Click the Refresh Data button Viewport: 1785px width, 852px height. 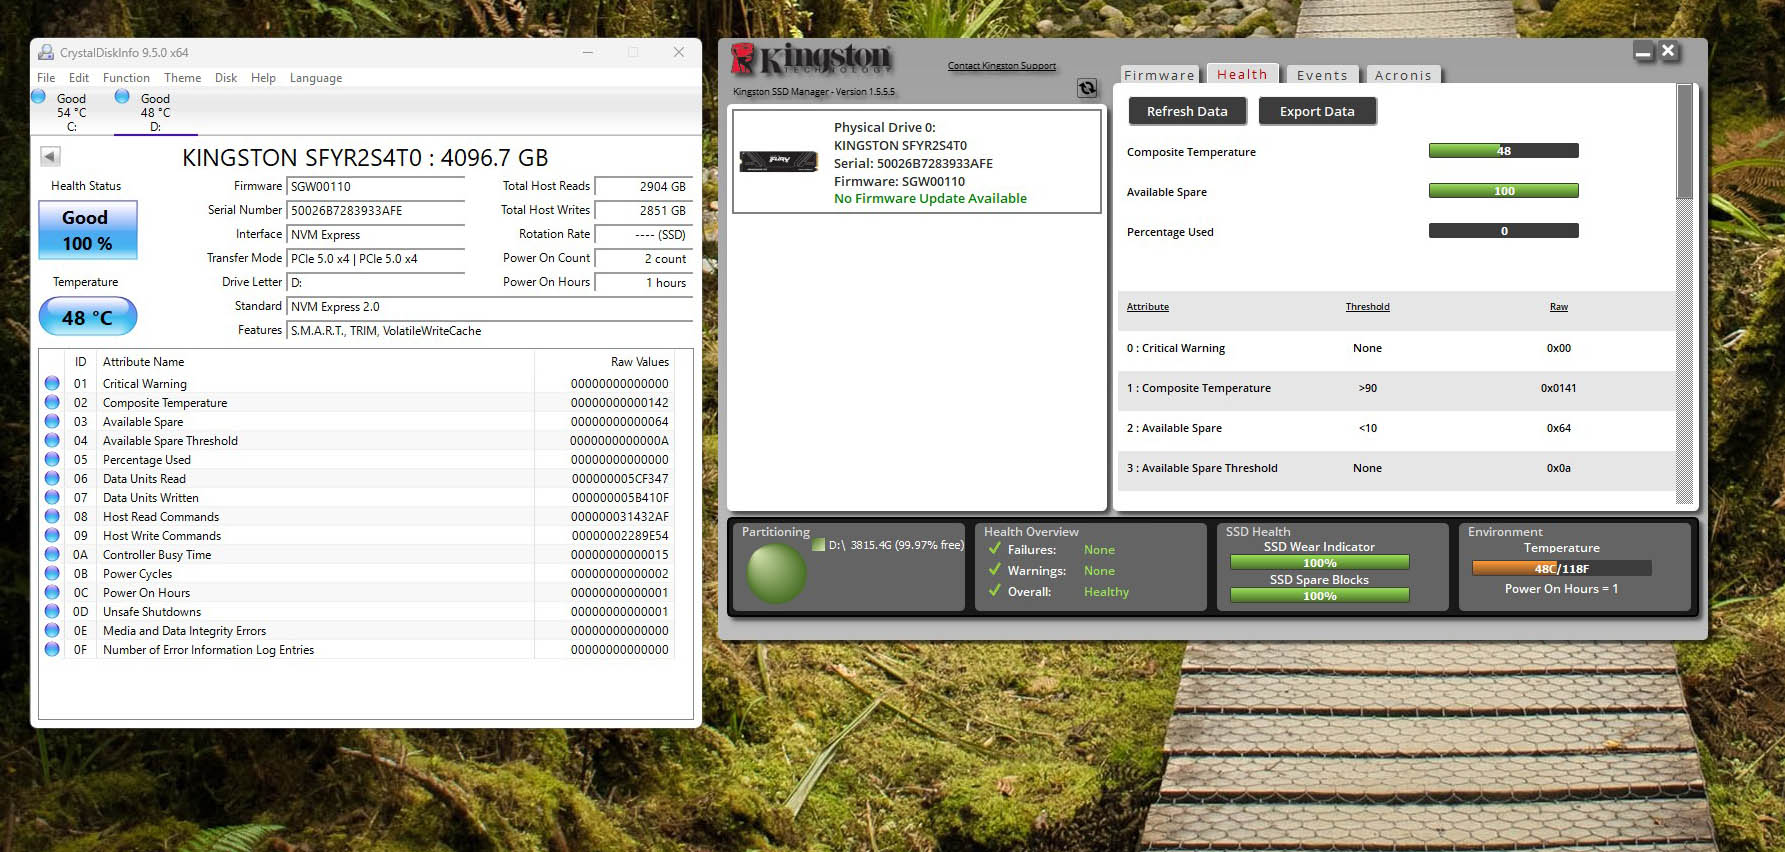point(1187,111)
